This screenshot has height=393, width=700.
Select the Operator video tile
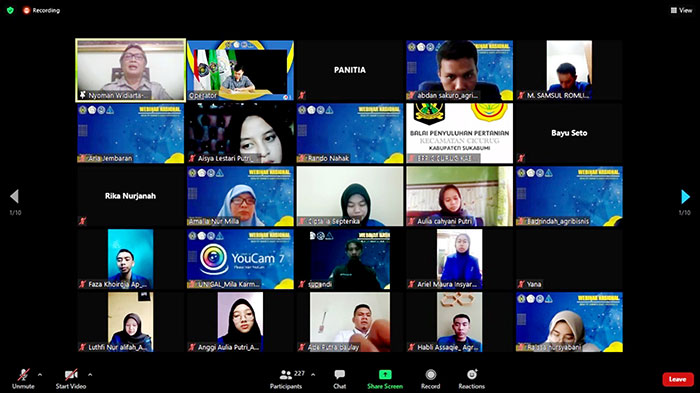click(240, 70)
